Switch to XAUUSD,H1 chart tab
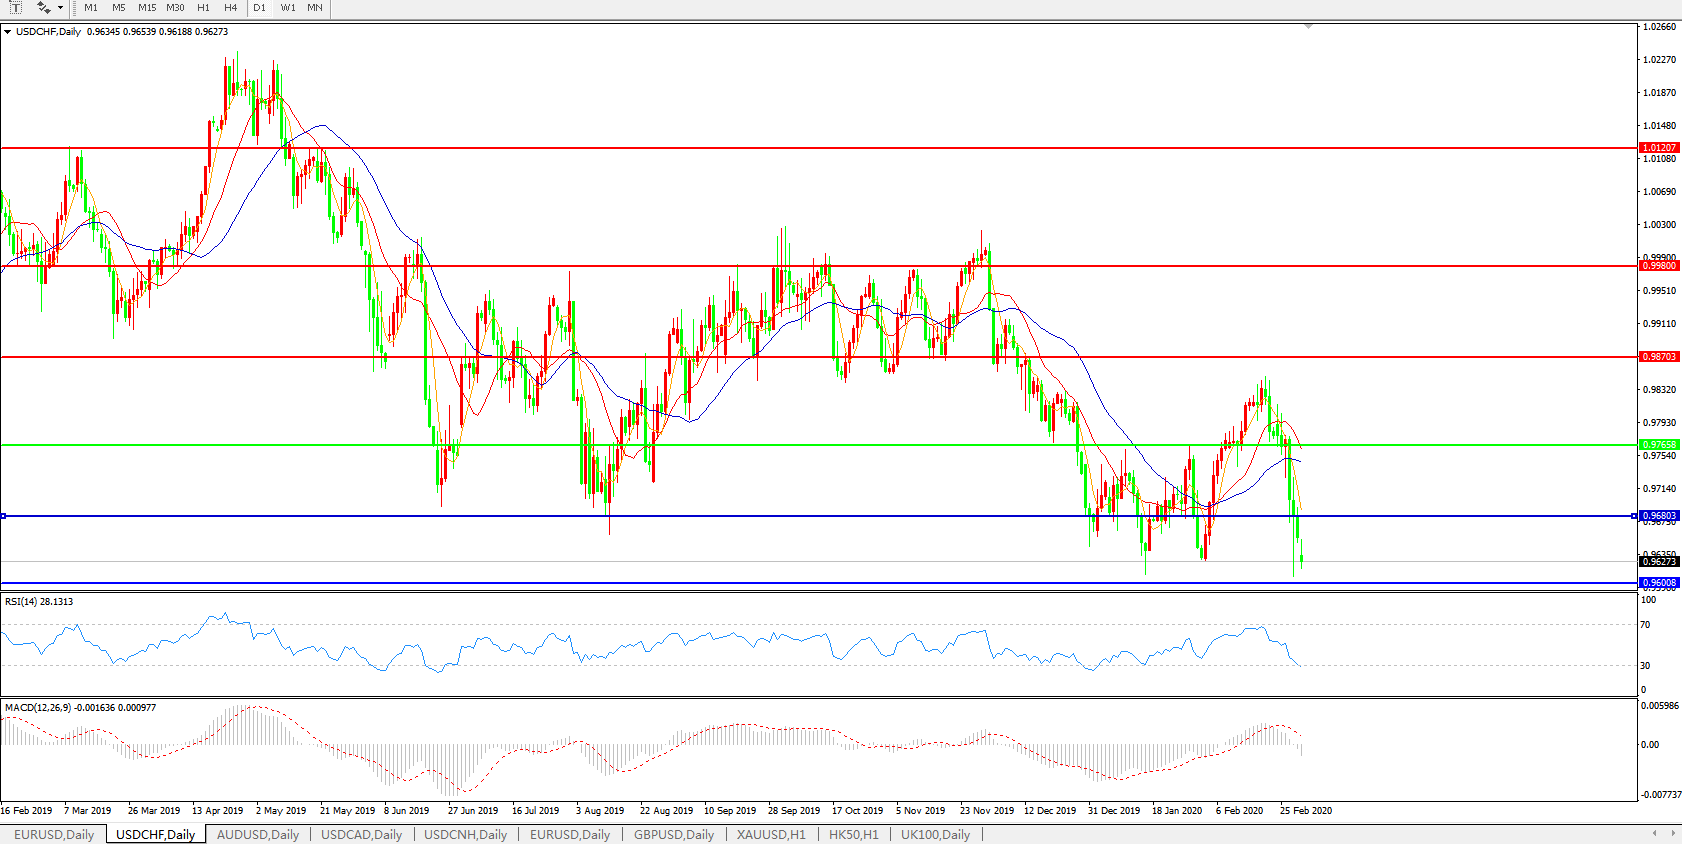 pos(771,834)
